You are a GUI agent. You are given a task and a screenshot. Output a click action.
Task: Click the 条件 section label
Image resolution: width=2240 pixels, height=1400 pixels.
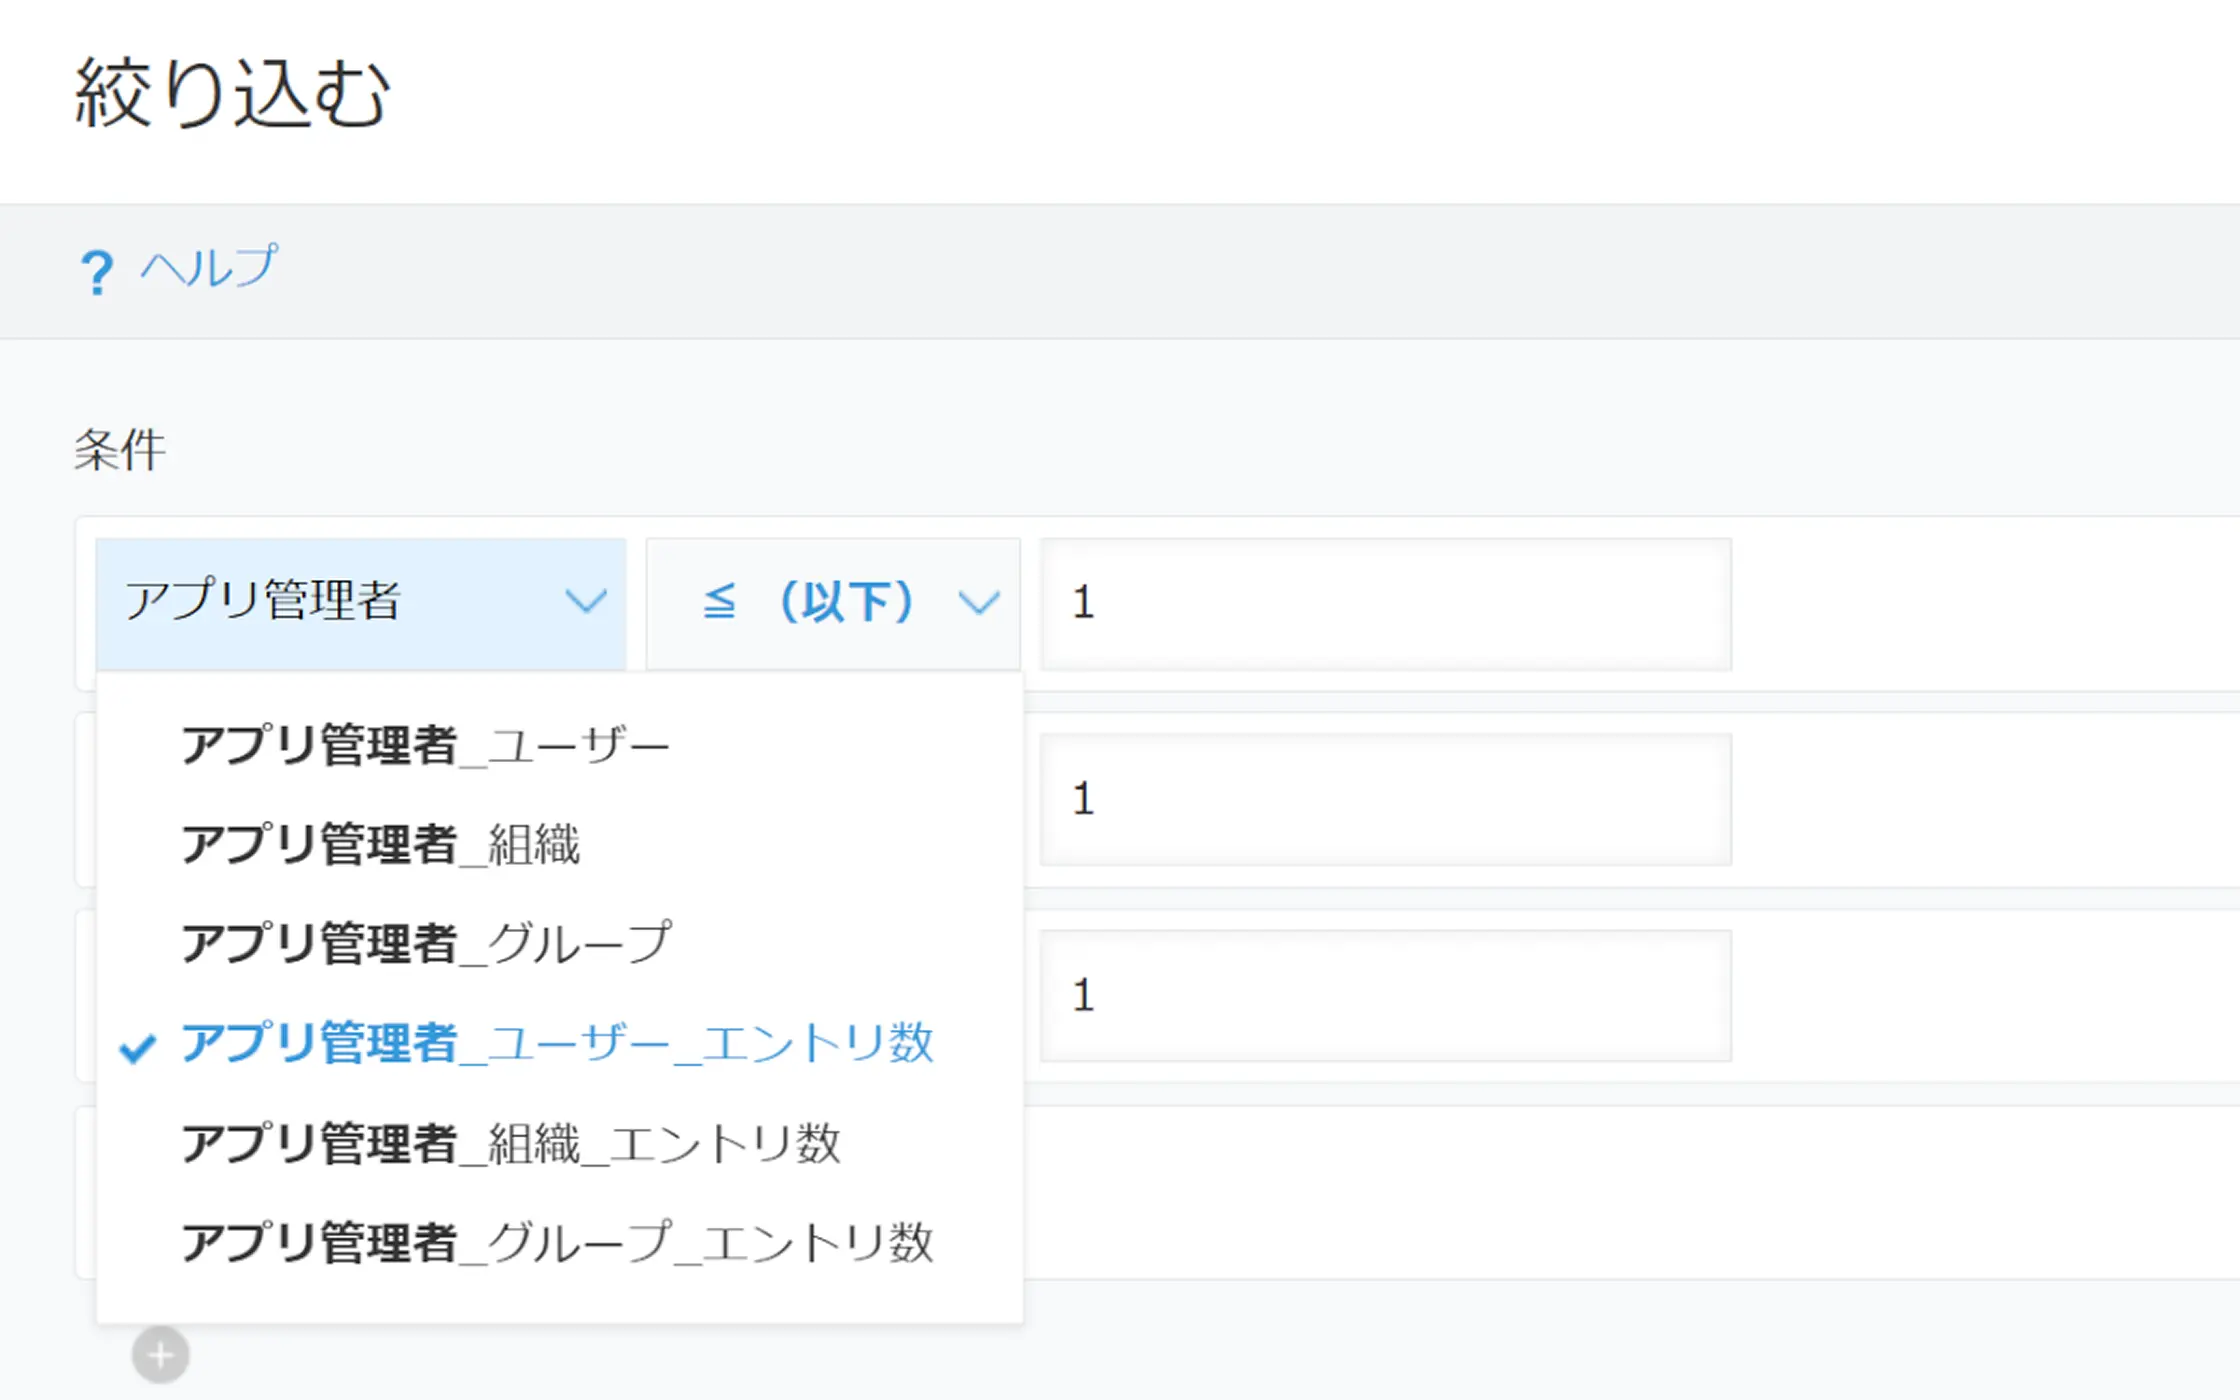coord(120,450)
